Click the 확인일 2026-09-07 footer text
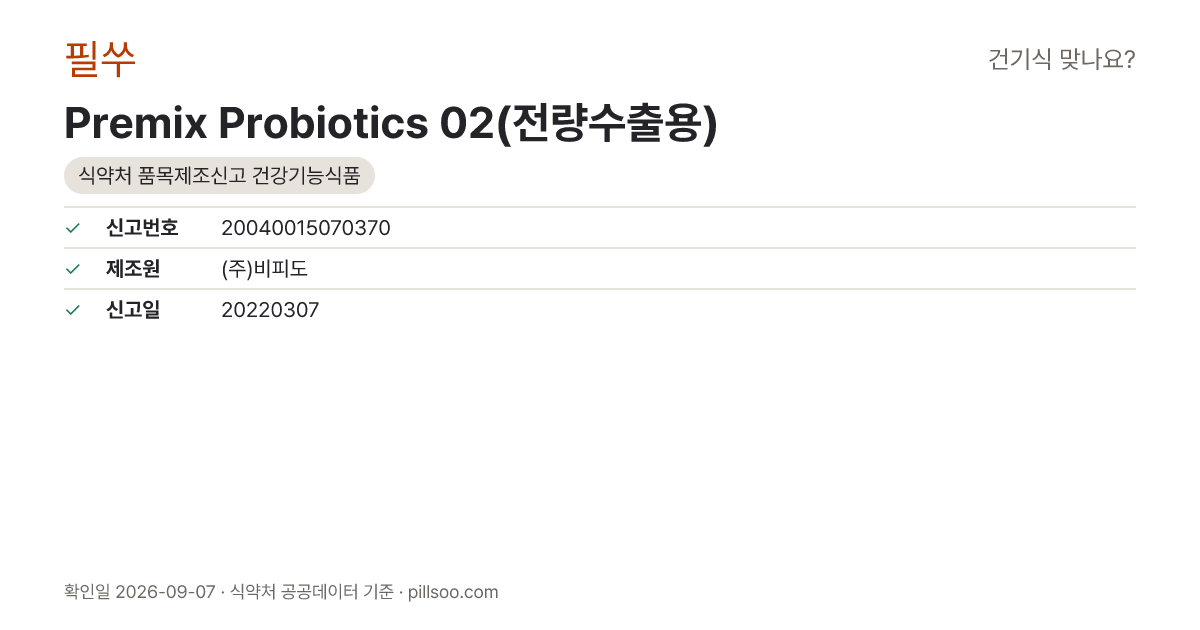This screenshot has width=1200, height=630. pos(139,592)
